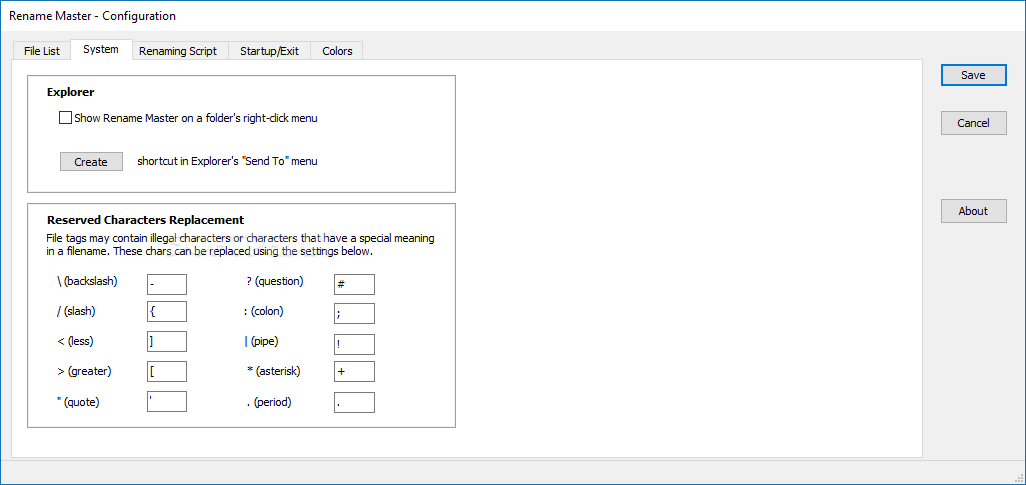
Task: Open the Colors tab
Action: click(x=337, y=51)
